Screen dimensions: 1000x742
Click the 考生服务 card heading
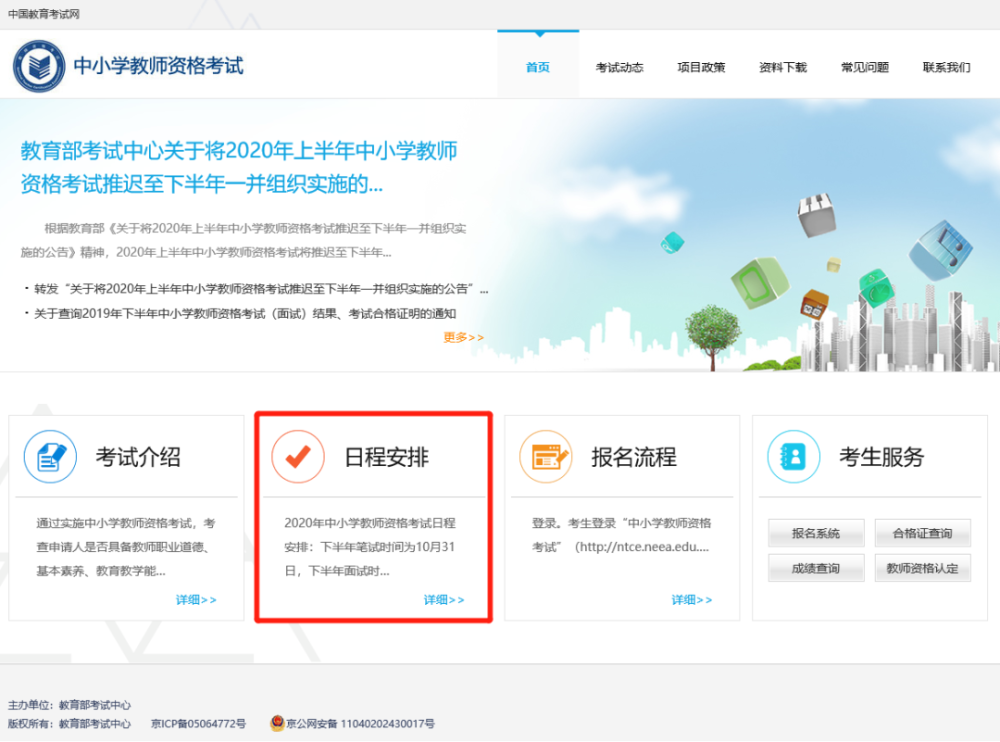point(881,457)
